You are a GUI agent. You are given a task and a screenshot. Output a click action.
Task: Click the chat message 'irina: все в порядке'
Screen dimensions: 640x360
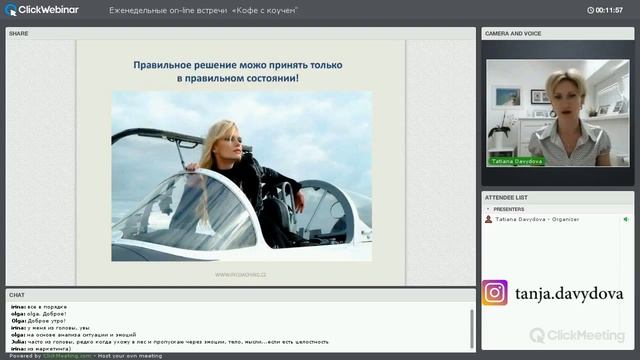tap(39, 307)
